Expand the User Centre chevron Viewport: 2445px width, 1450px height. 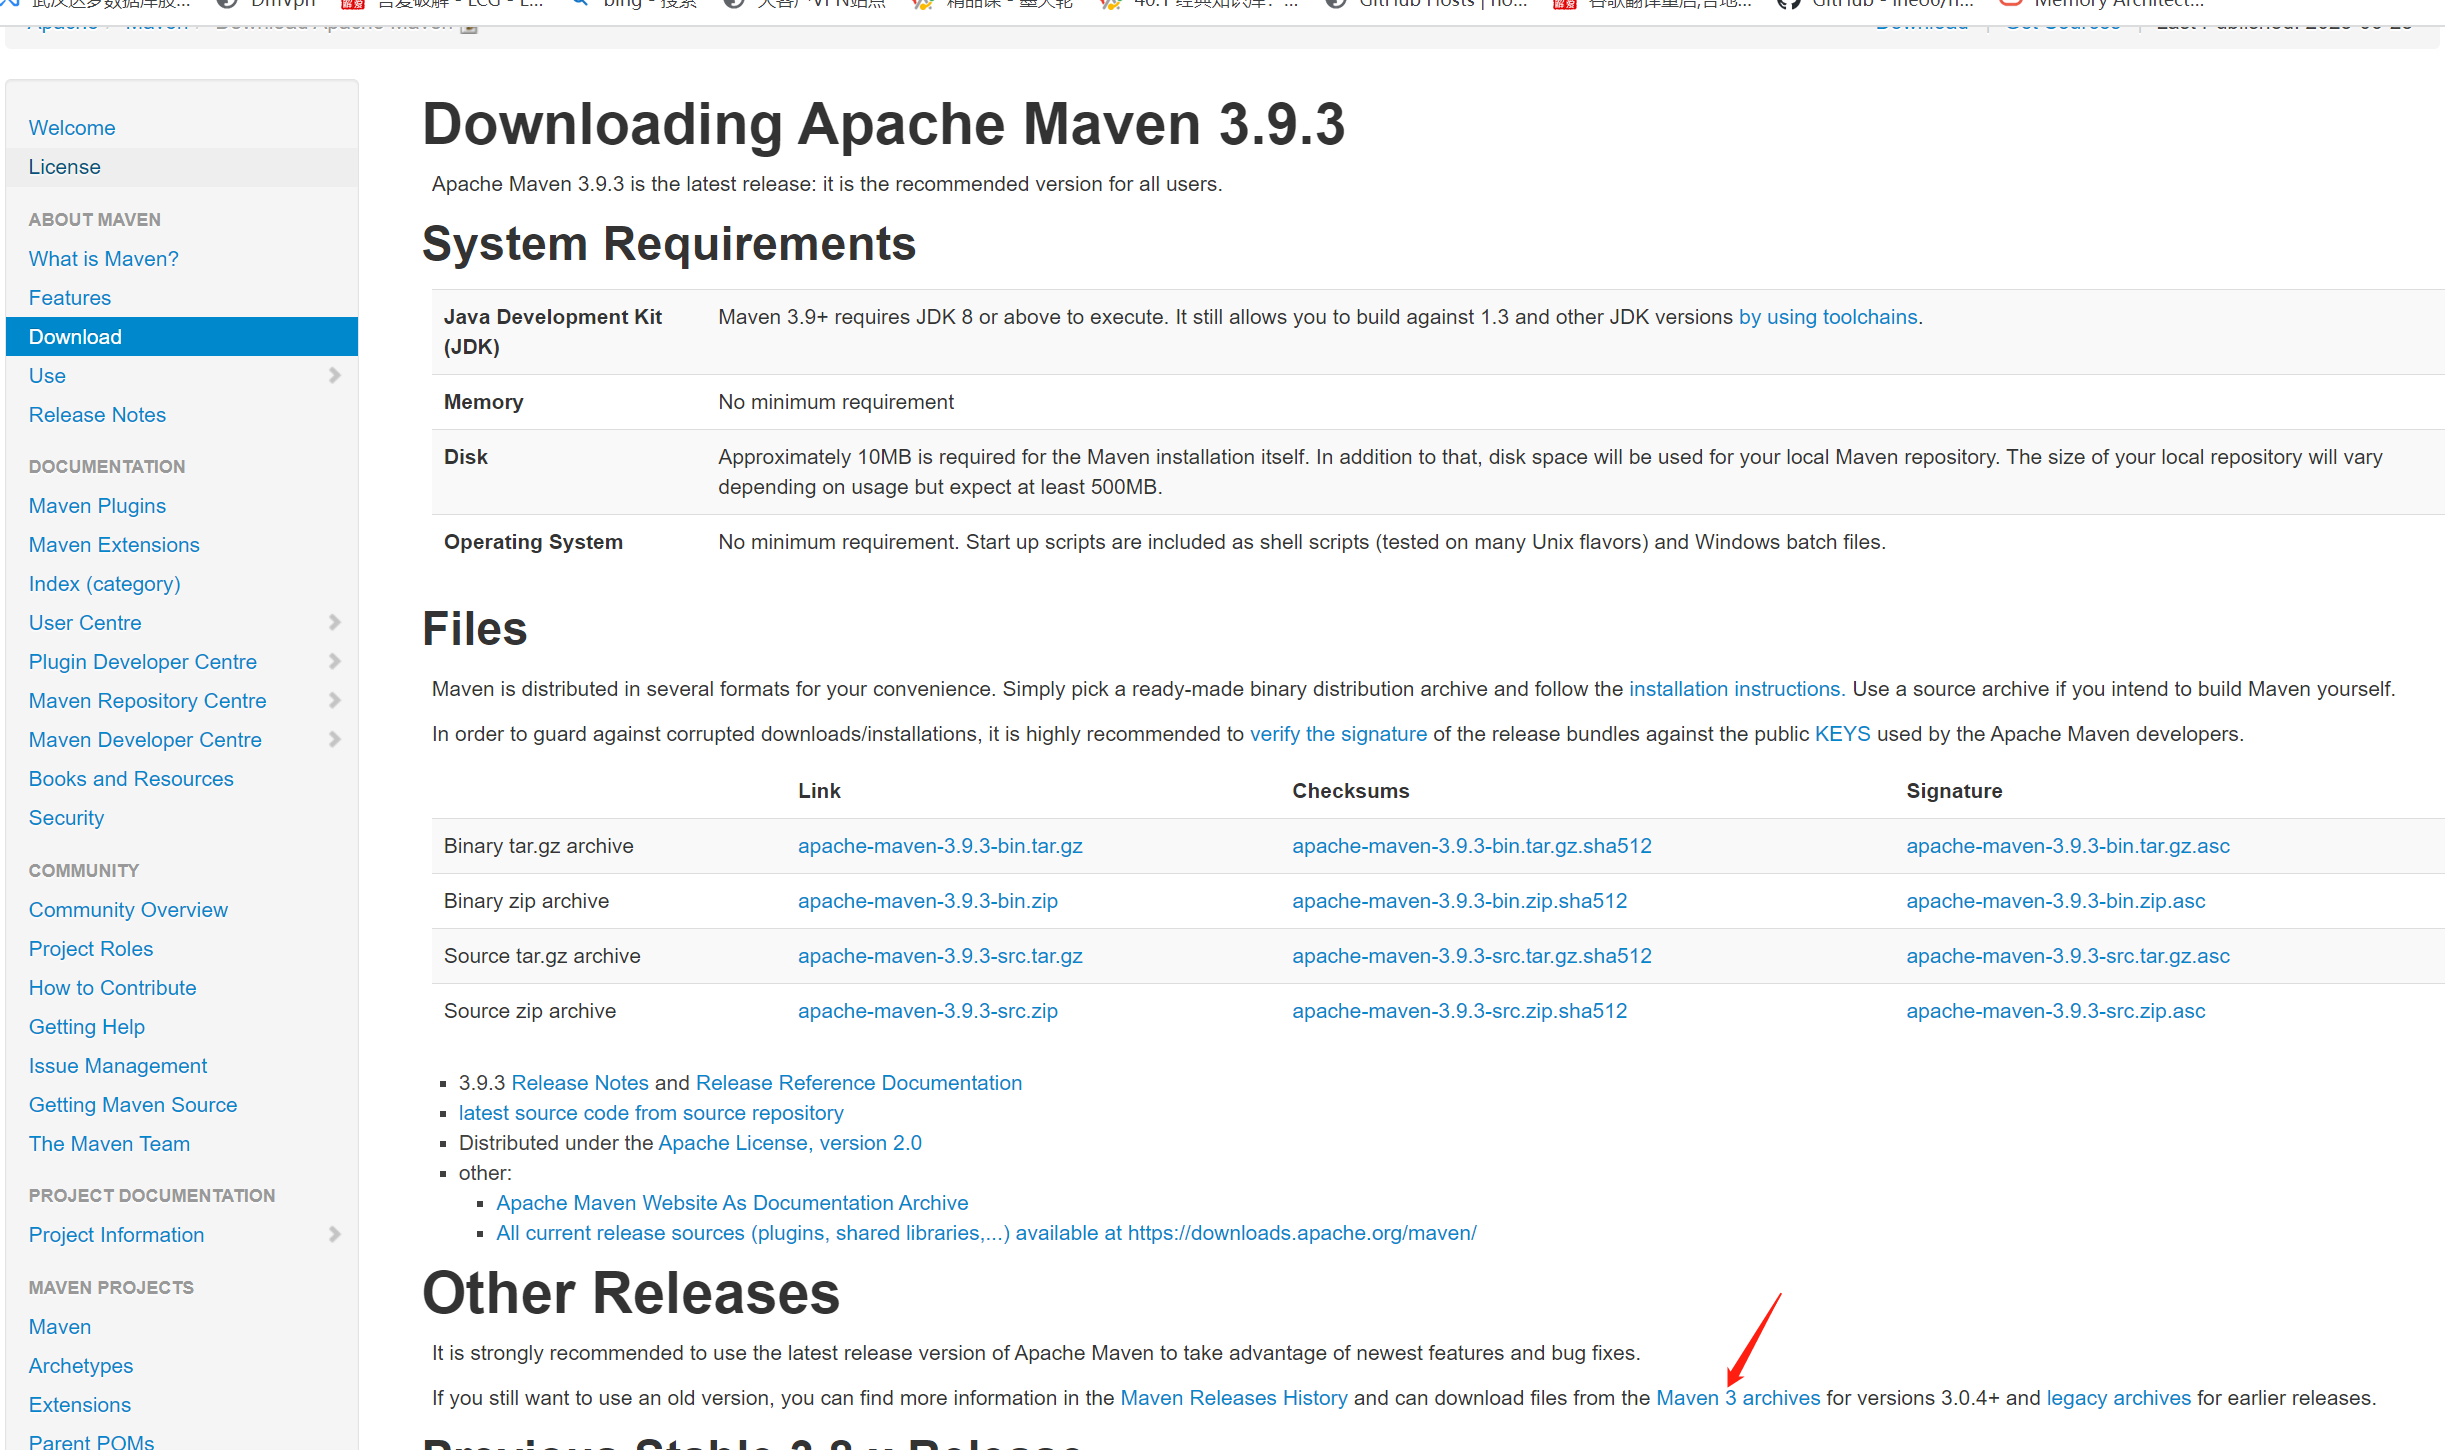[x=334, y=623]
